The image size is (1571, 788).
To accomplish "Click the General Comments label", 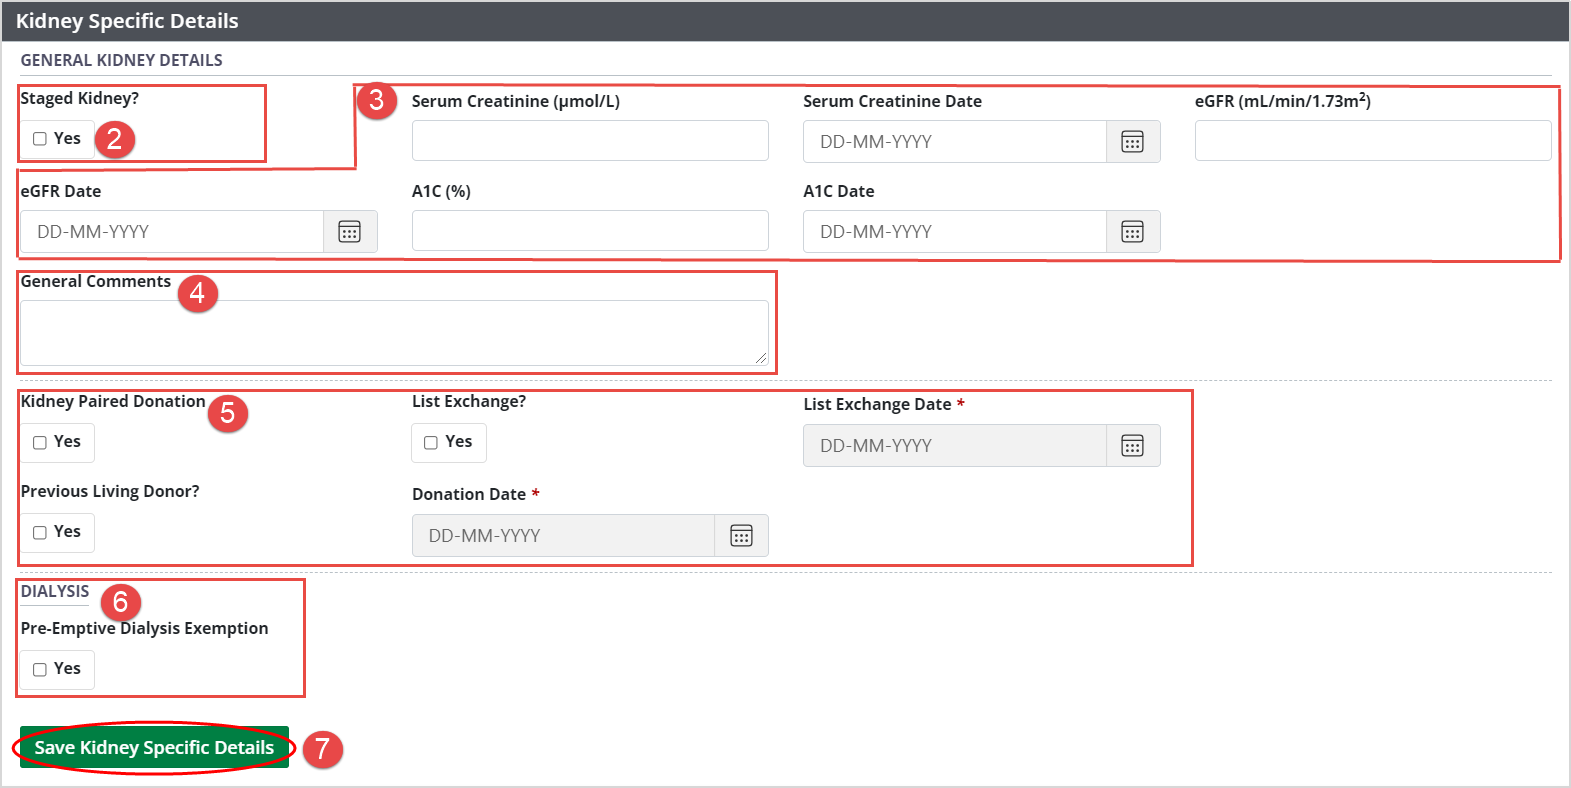I will click(x=96, y=281).
